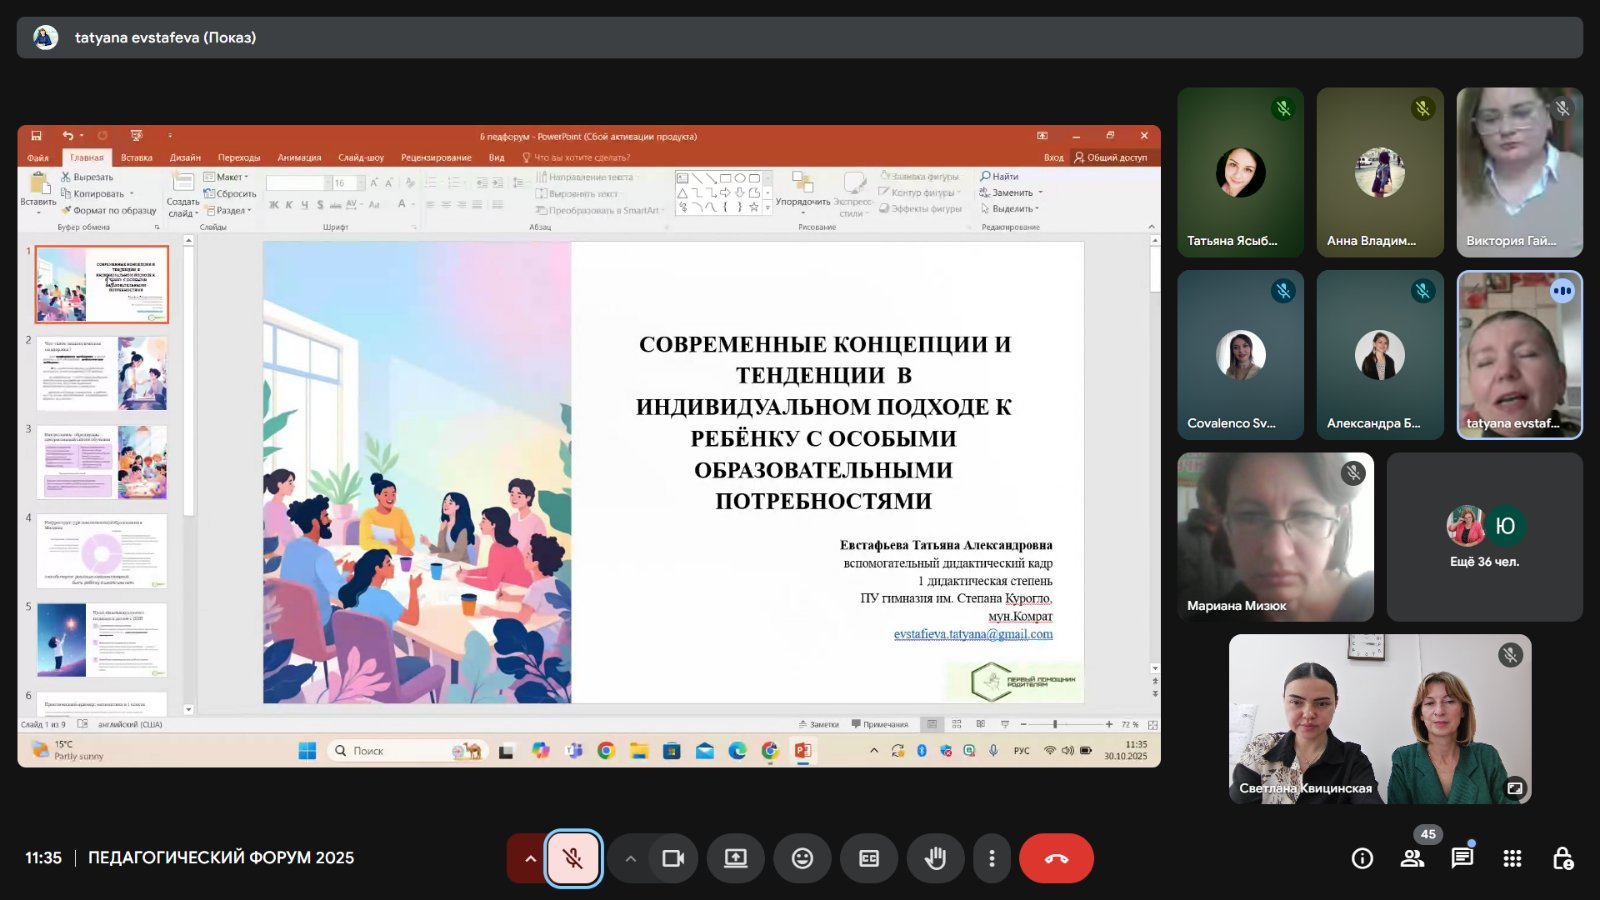Open audio settings chevron next to microphone

pyautogui.click(x=530, y=858)
